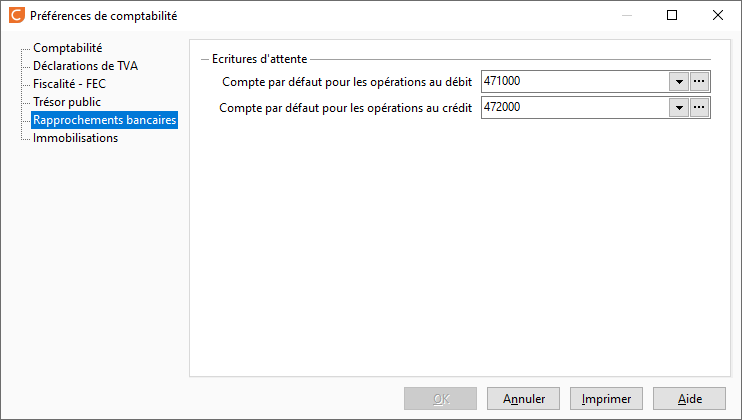Minimize the preferences window
The height and width of the screenshot is (420, 742).
pos(627,15)
